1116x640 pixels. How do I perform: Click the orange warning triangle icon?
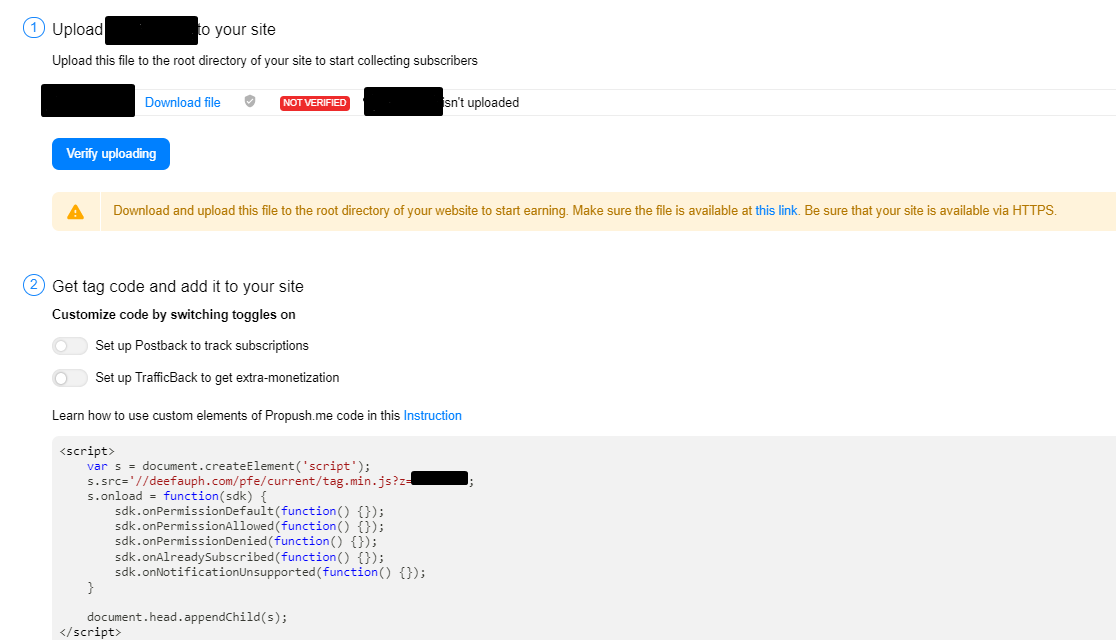pos(76,212)
